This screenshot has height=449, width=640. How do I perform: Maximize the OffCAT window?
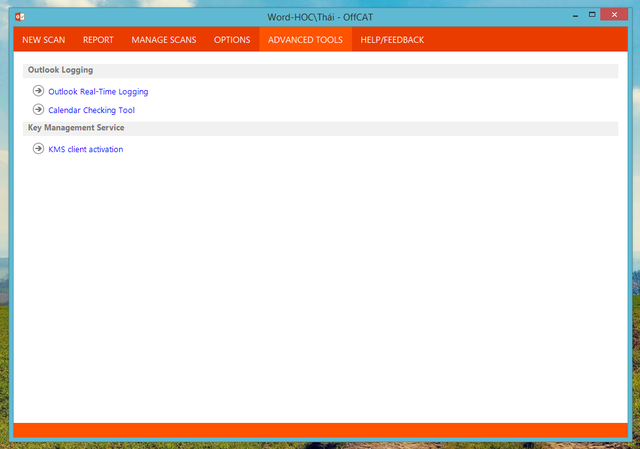point(594,15)
